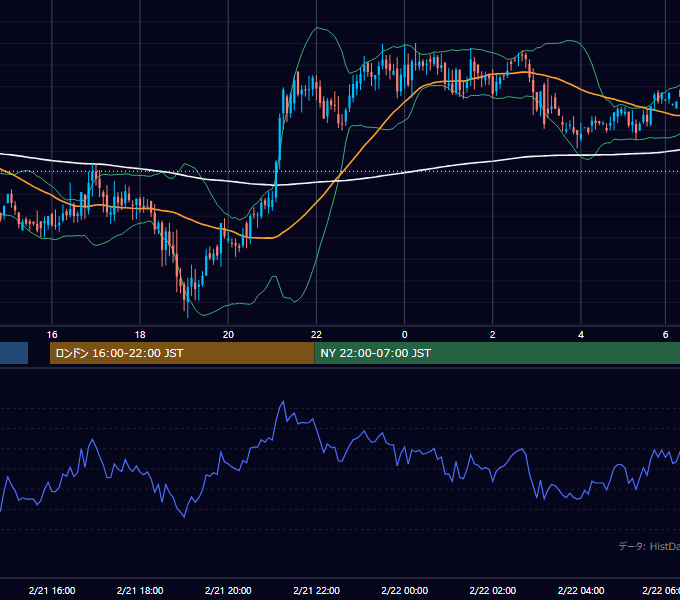Screen dimensions: 680x600
Task: Click the 2/21 16:00 date label
Action: pos(52,590)
